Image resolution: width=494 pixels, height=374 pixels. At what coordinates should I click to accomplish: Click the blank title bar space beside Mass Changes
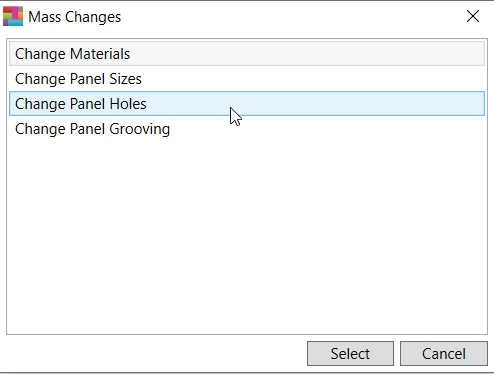pyautogui.click(x=290, y=17)
